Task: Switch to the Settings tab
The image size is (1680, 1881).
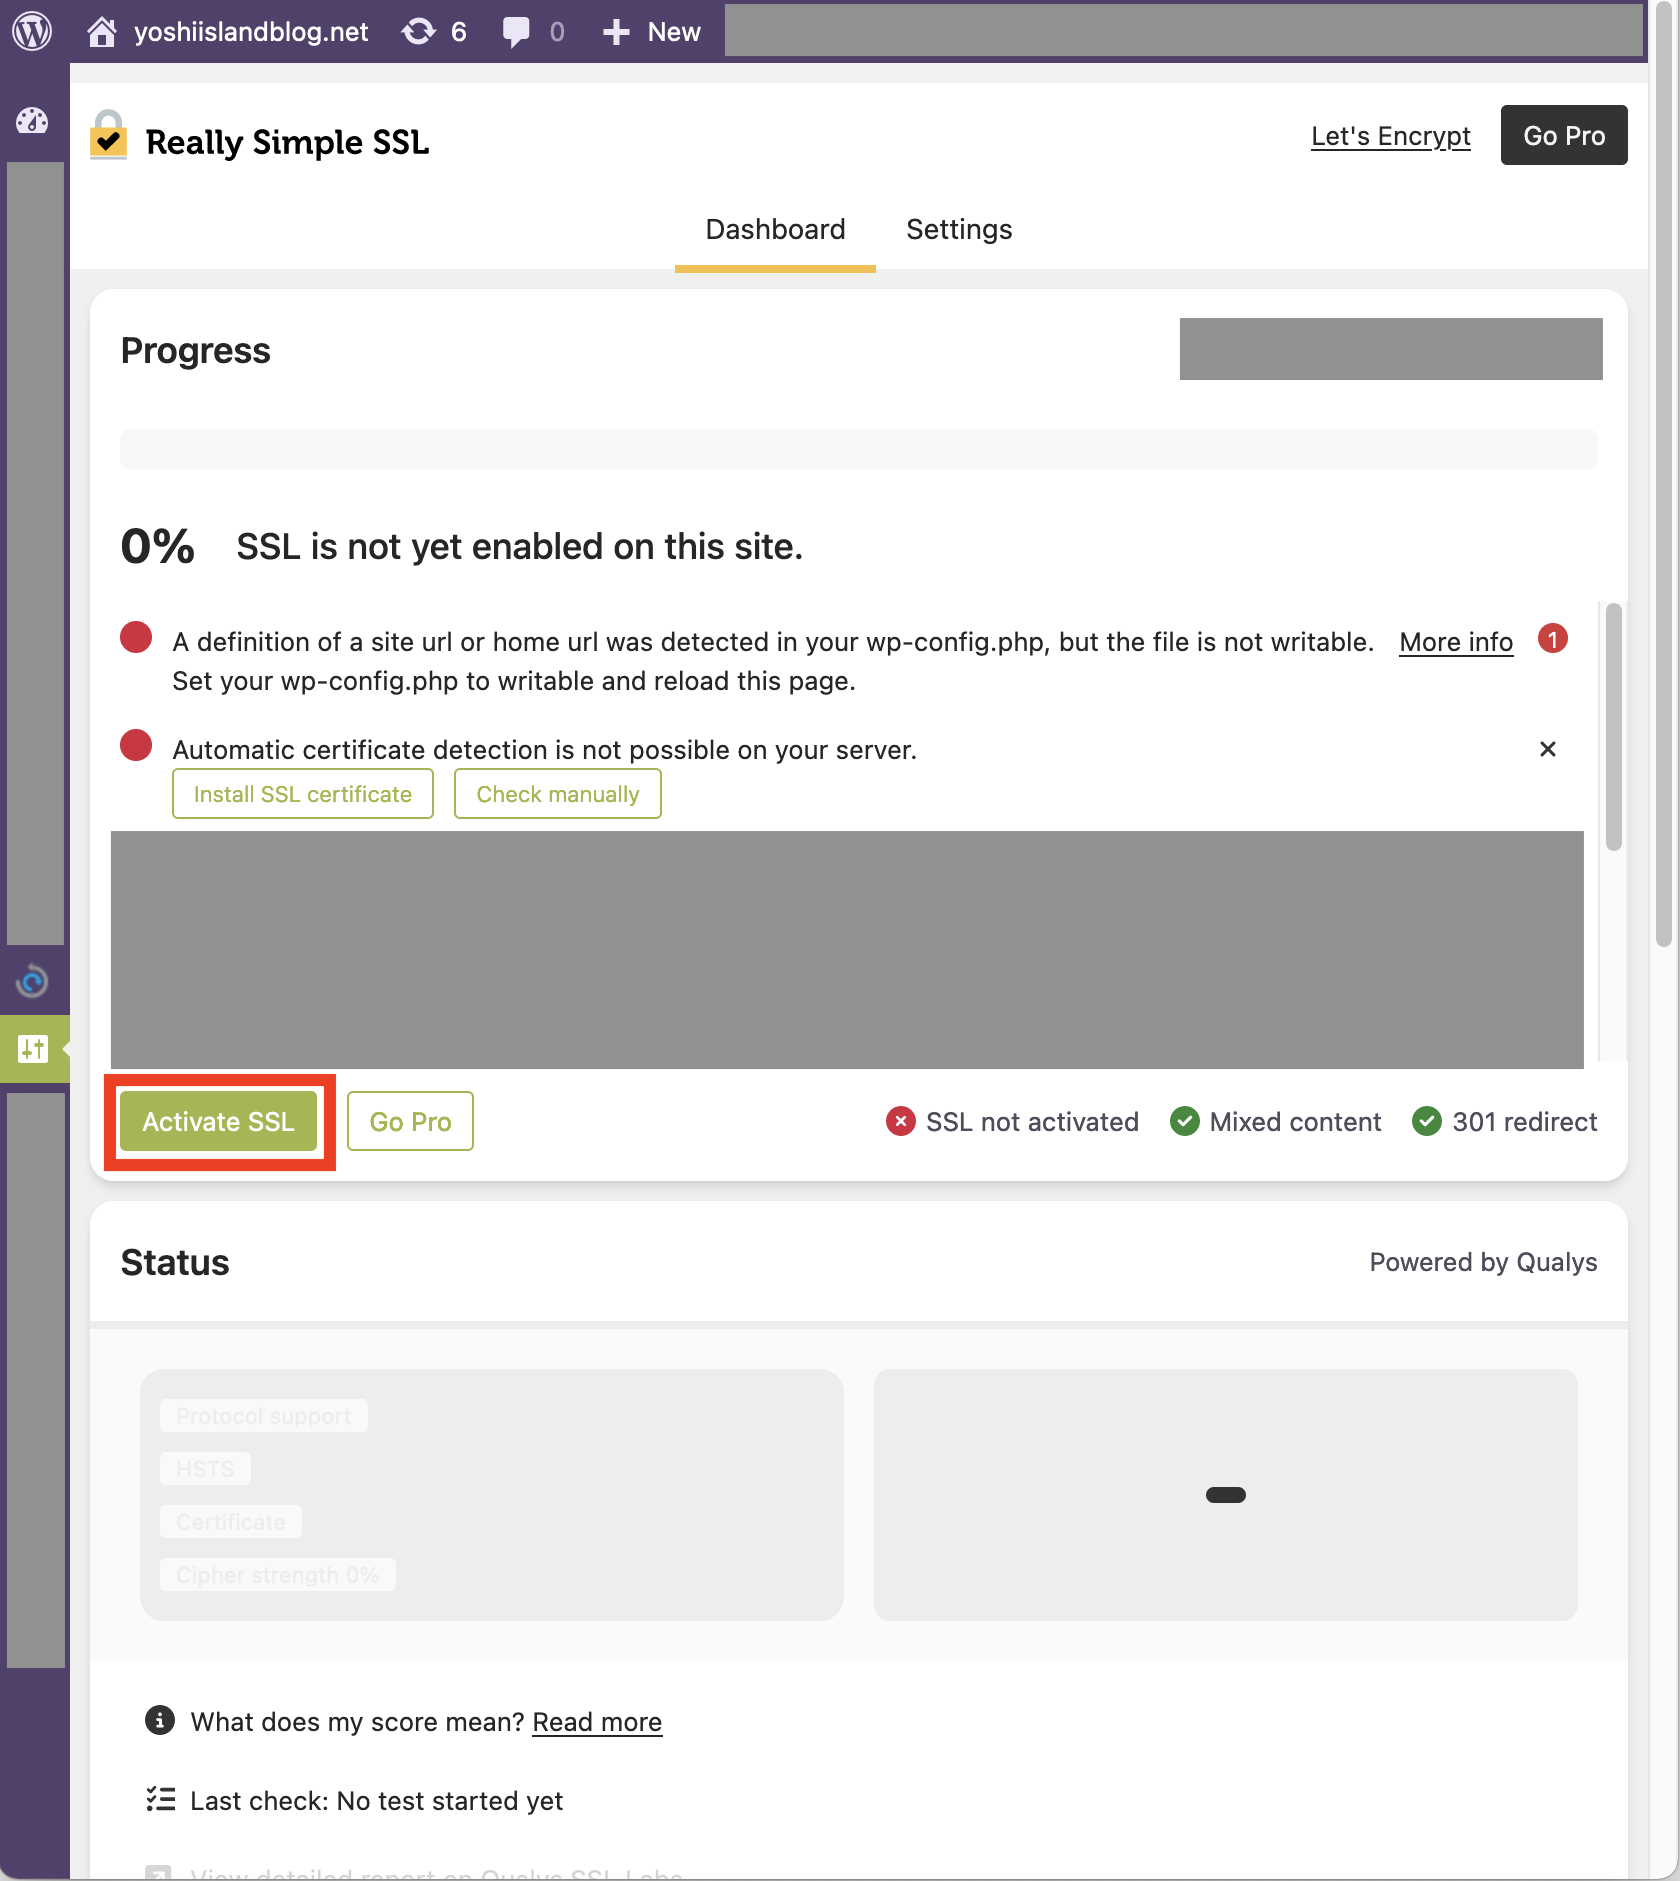Action: click(959, 230)
